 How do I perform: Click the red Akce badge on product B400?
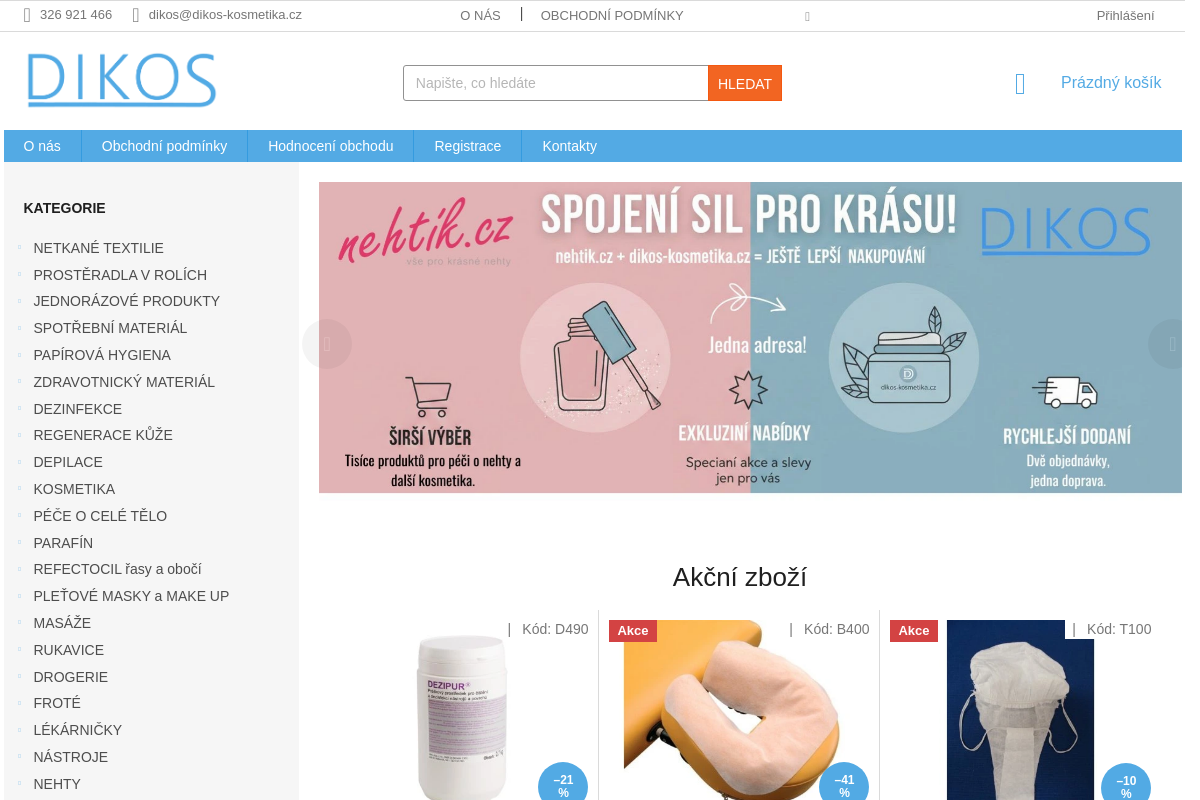click(x=633, y=630)
